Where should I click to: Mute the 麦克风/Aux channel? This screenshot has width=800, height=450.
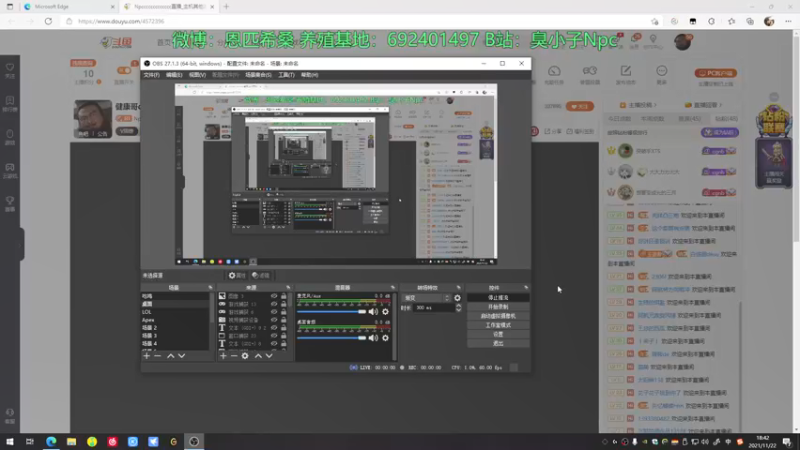[373, 312]
